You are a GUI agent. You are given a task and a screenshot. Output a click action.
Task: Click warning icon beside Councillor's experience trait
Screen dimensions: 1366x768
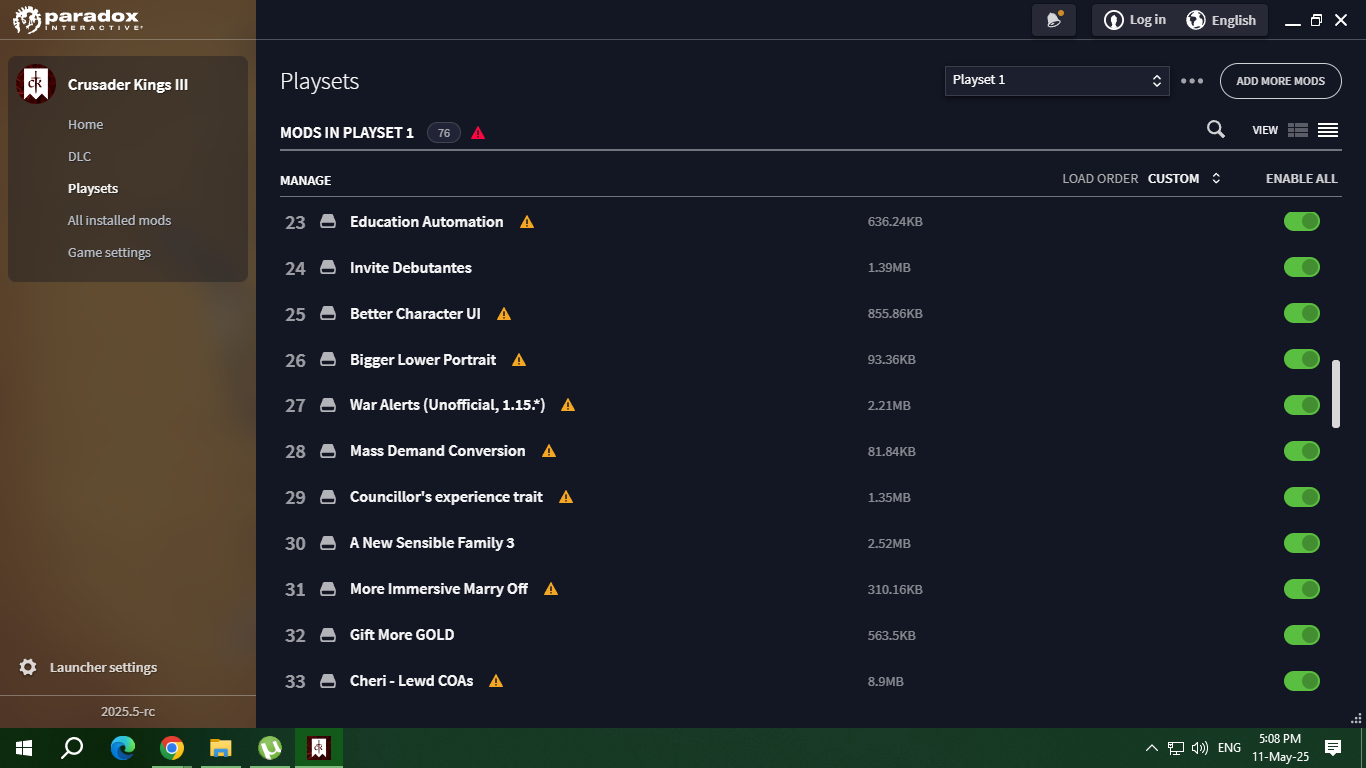pyautogui.click(x=566, y=497)
